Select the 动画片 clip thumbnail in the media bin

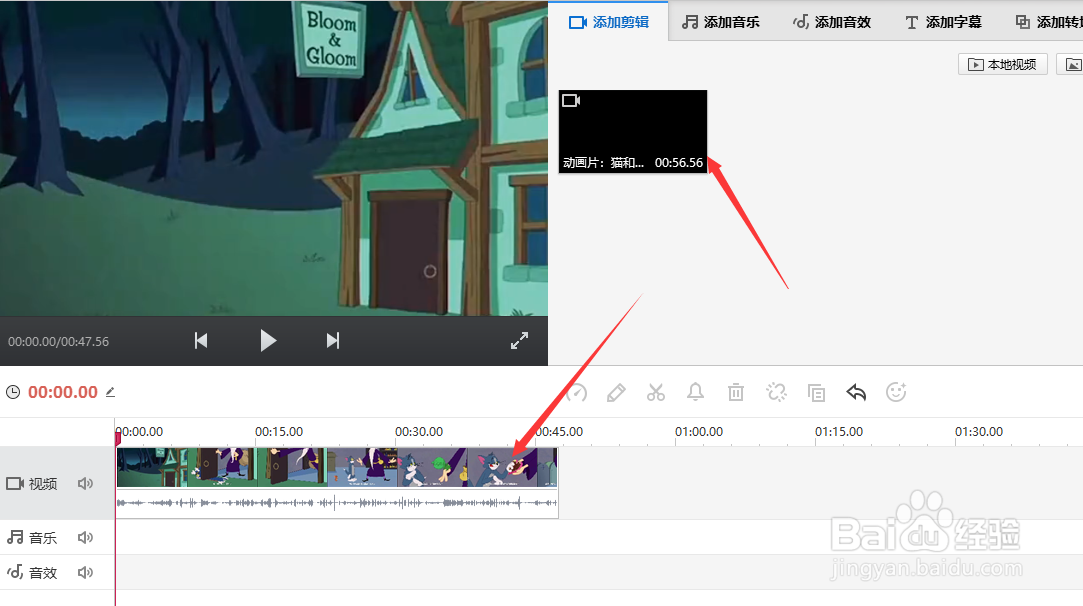click(x=633, y=131)
